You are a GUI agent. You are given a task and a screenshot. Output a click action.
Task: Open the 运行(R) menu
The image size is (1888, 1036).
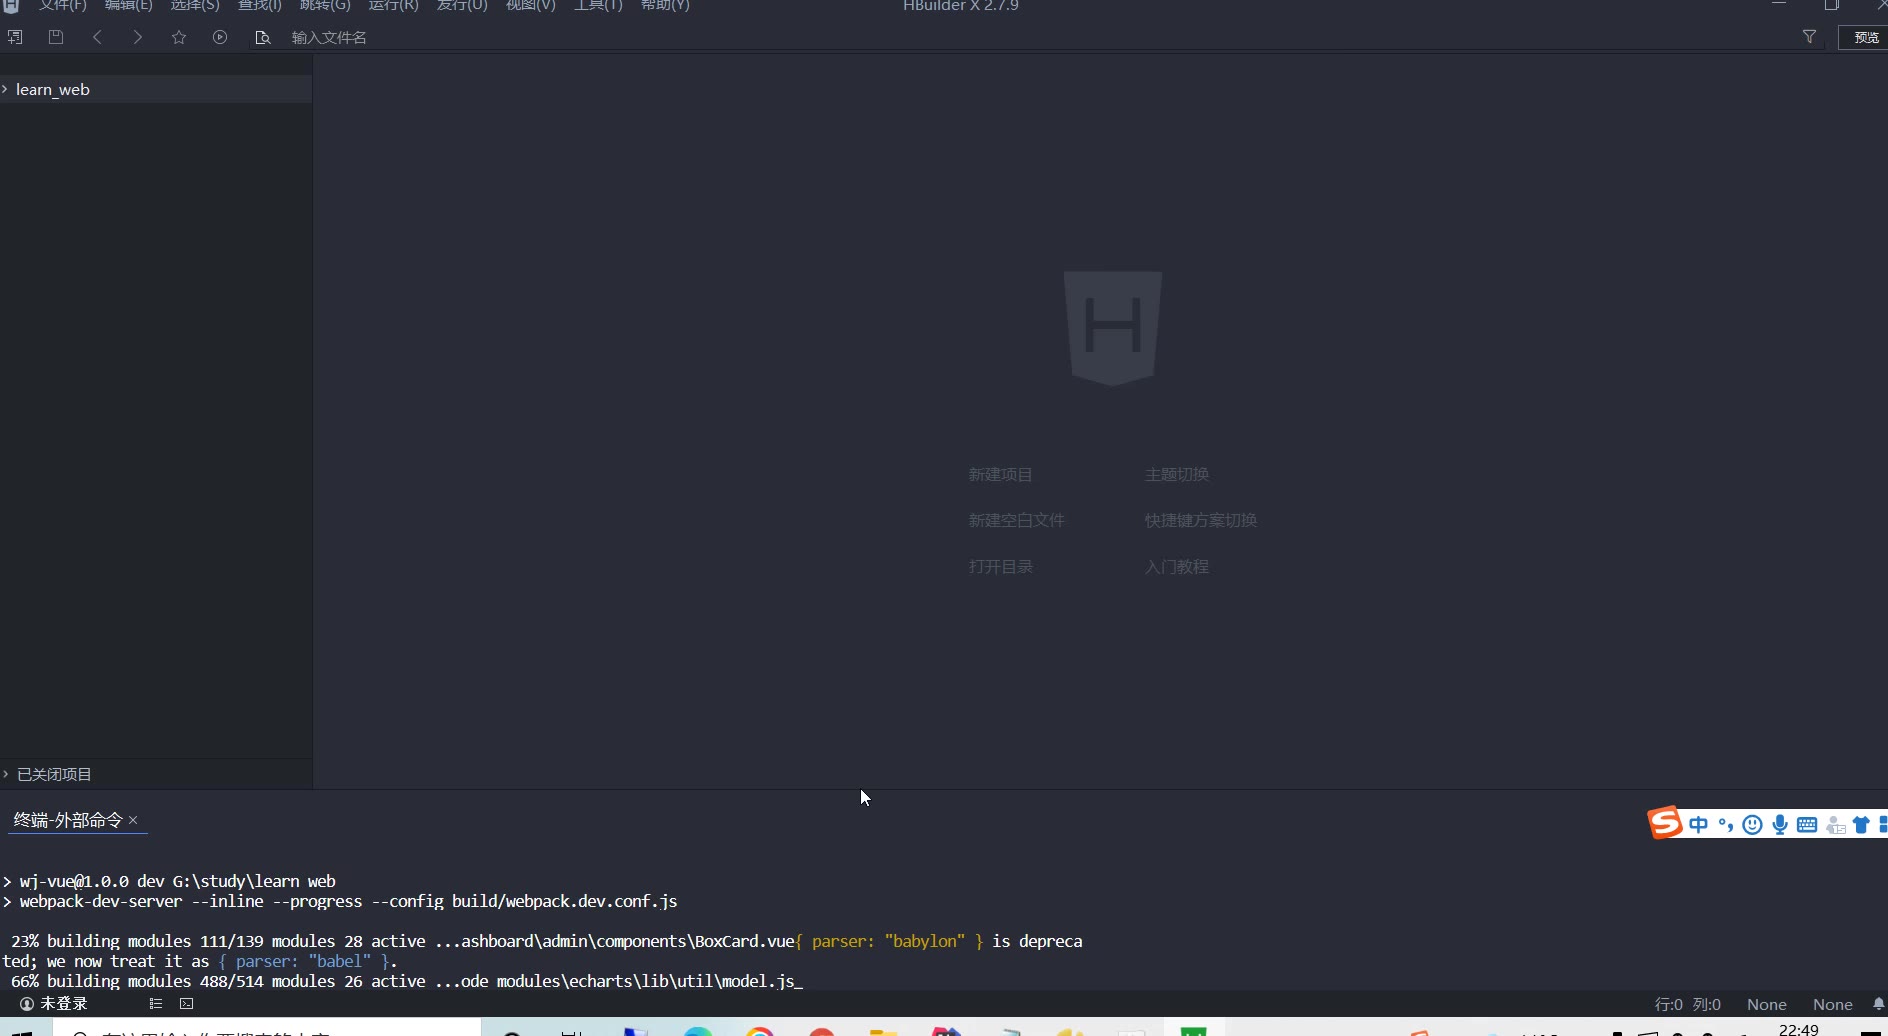click(x=393, y=5)
